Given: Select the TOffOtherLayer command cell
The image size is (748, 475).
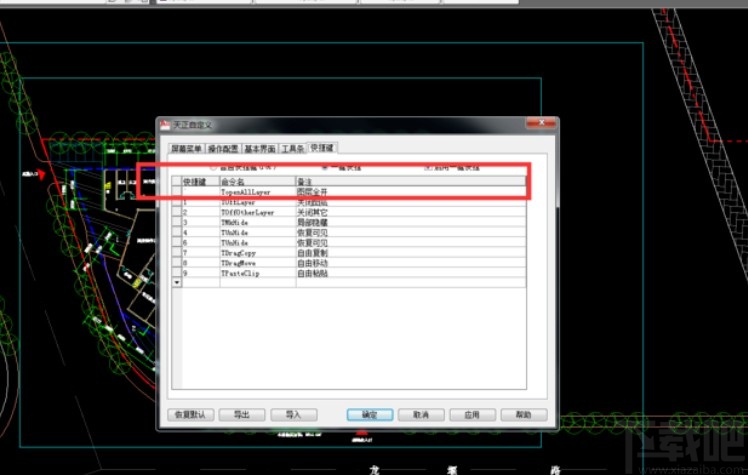Looking at the screenshot, I should pyautogui.click(x=258, y=212).
